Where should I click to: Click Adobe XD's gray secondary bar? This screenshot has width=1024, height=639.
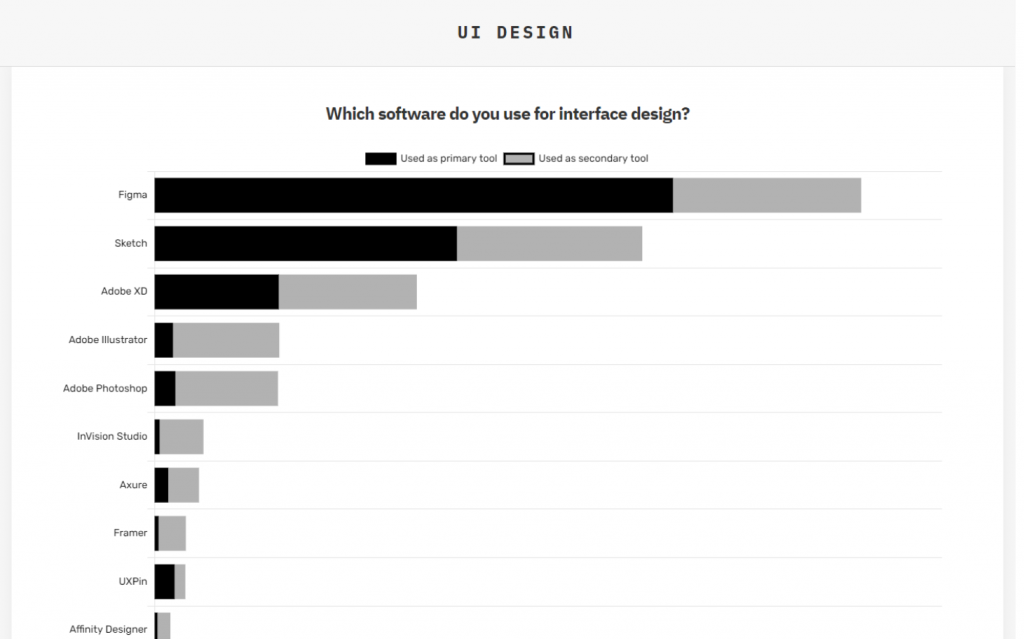347,292
